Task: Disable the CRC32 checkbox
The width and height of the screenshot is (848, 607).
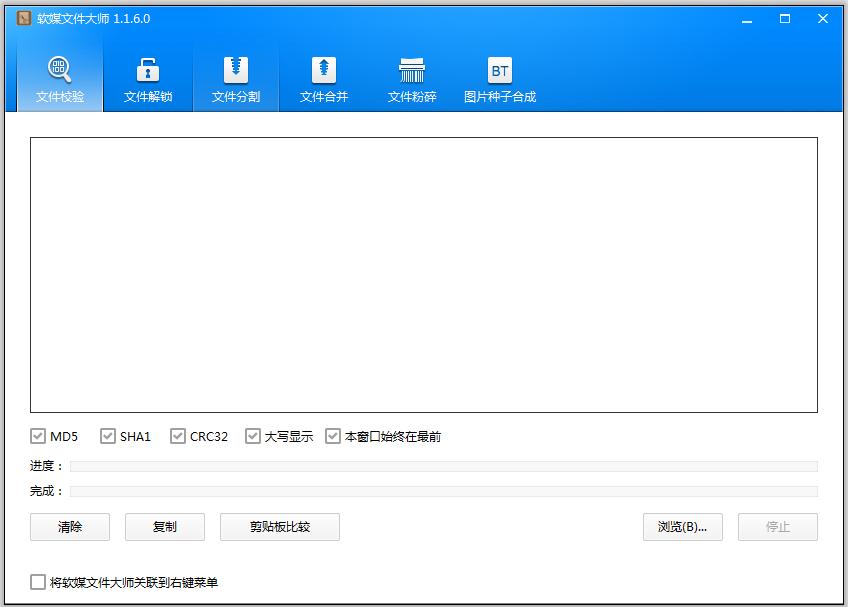Action: coord(178,436)
